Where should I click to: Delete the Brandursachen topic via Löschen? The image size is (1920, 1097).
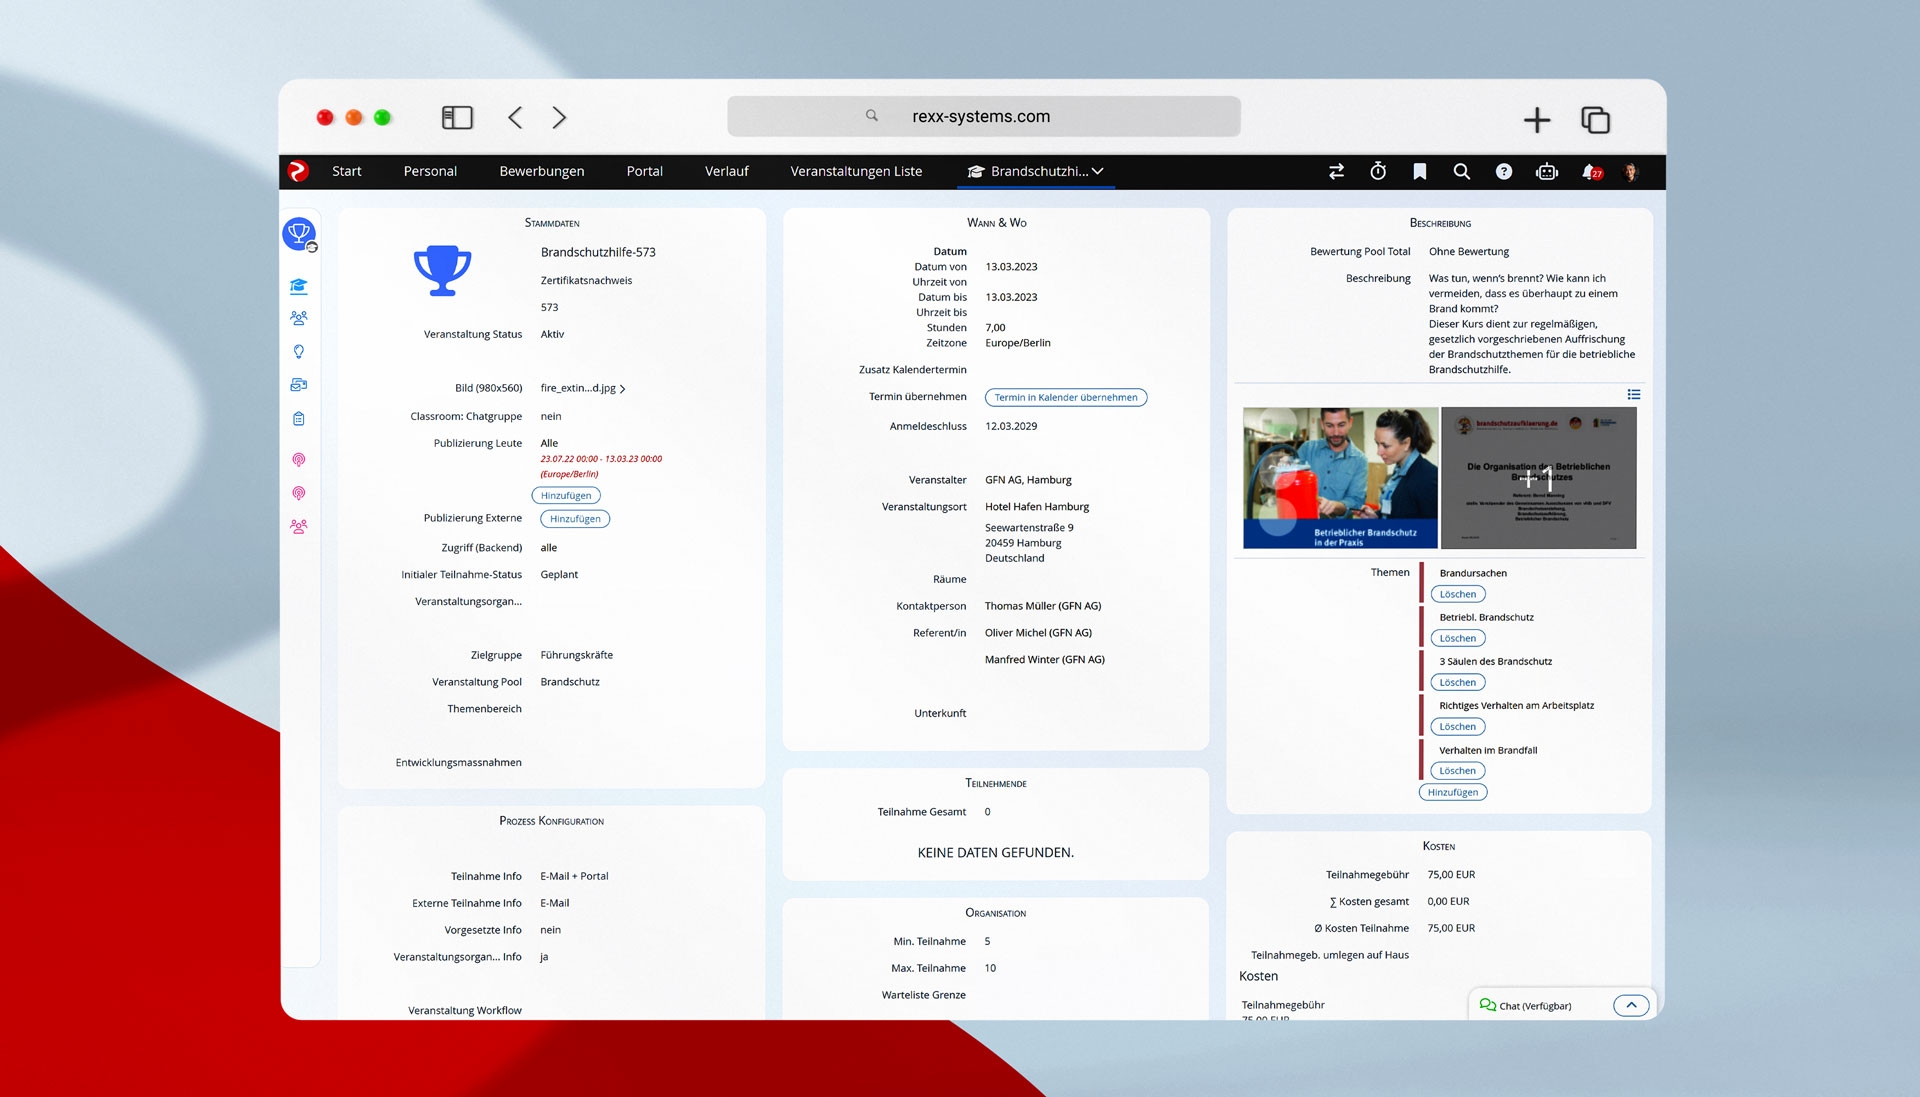[1457, 594]
